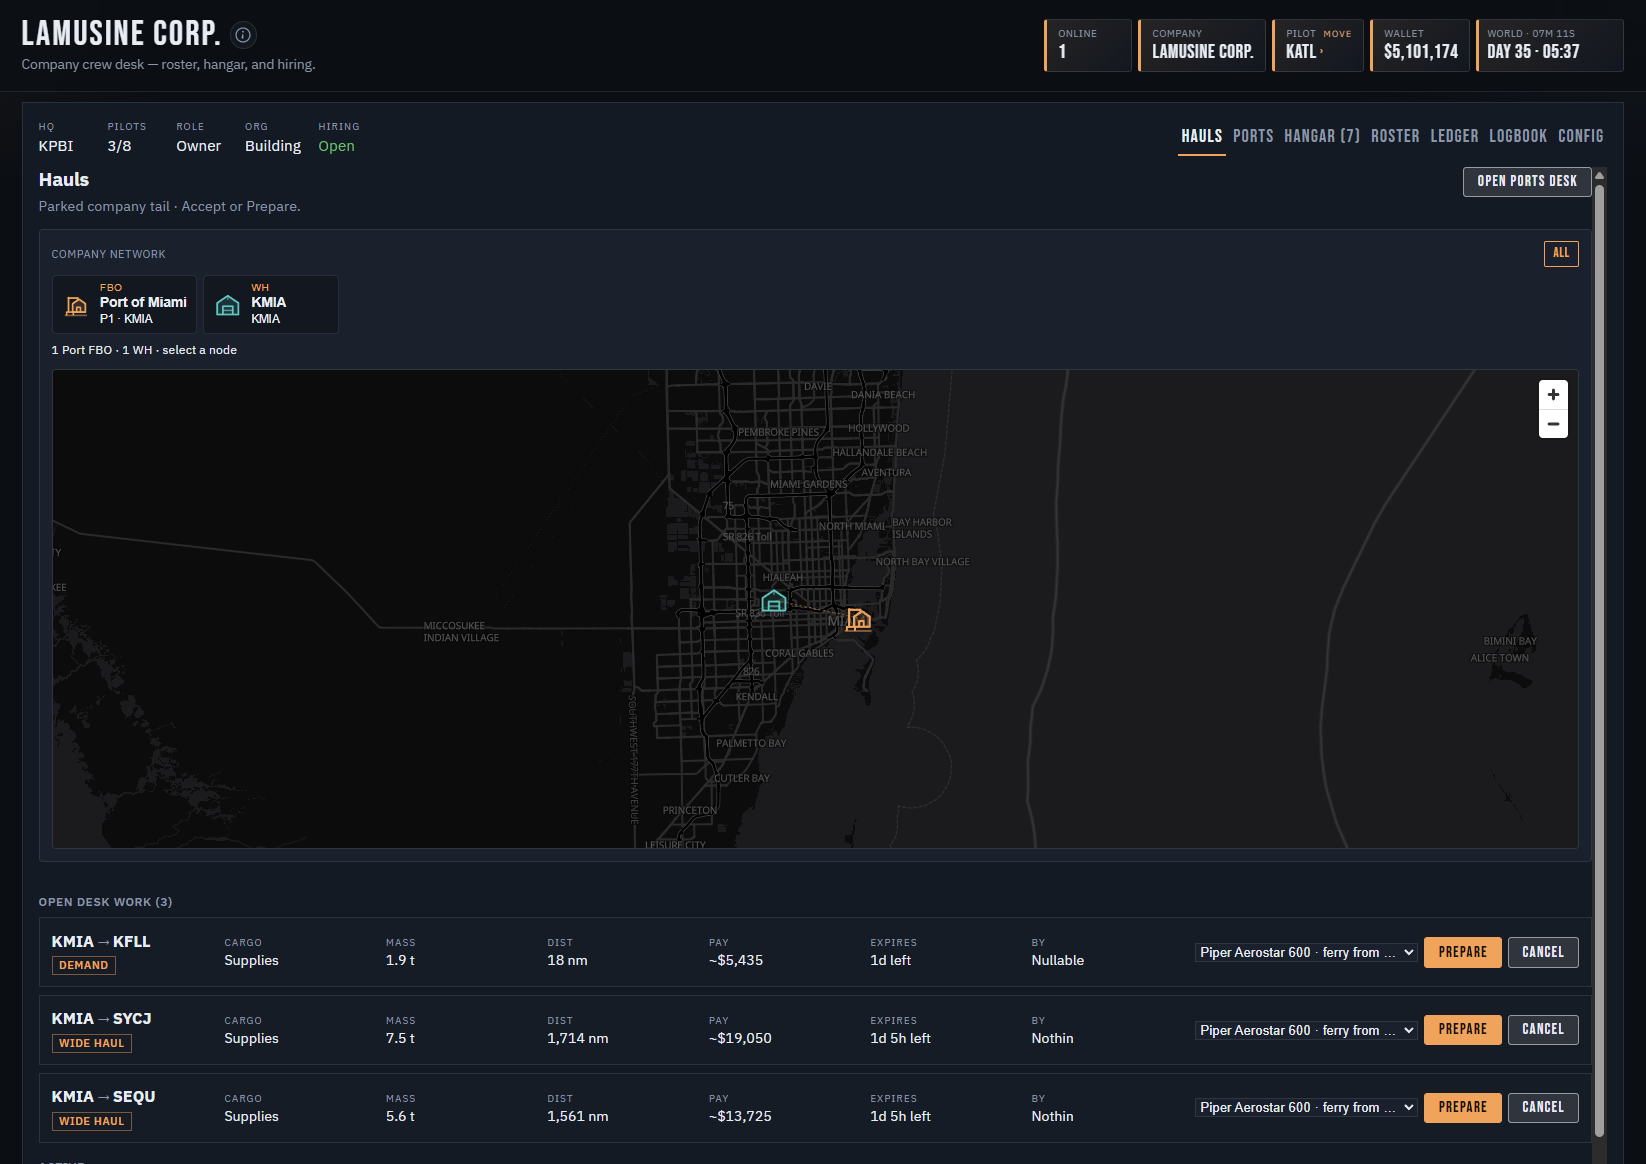1646x1164 pixels.
Task: Click the KMIA → SYCJ route title
Action: (x=101, y=1019)
